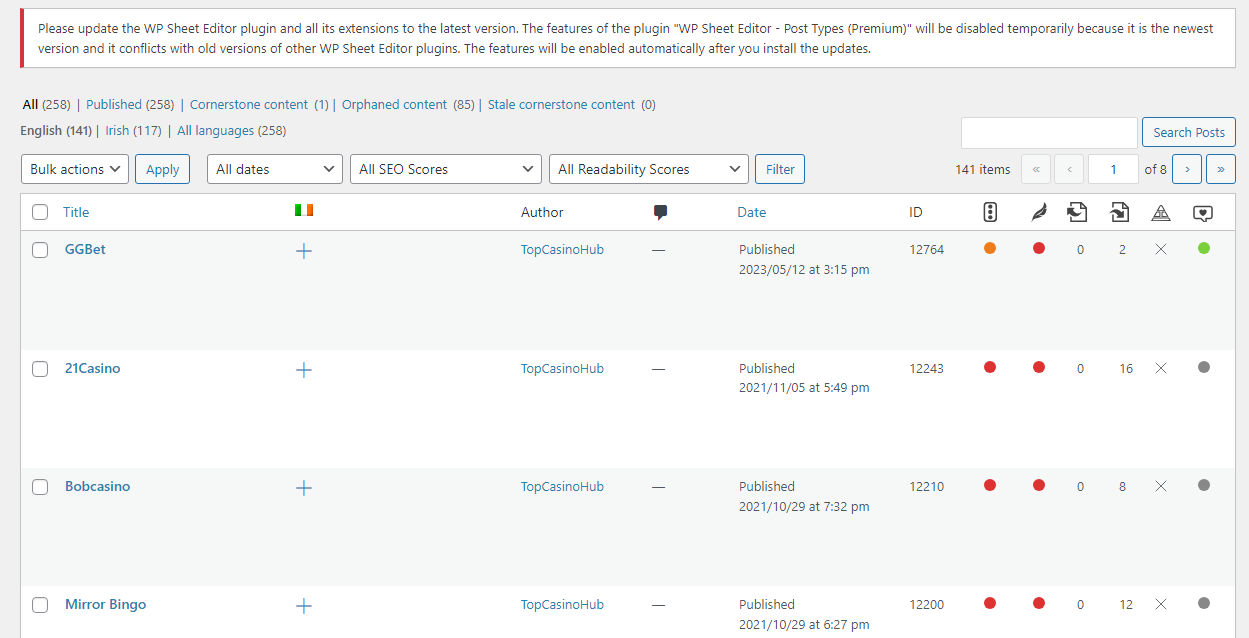Click GGBet green inclusive language dot

(1204, 248)
